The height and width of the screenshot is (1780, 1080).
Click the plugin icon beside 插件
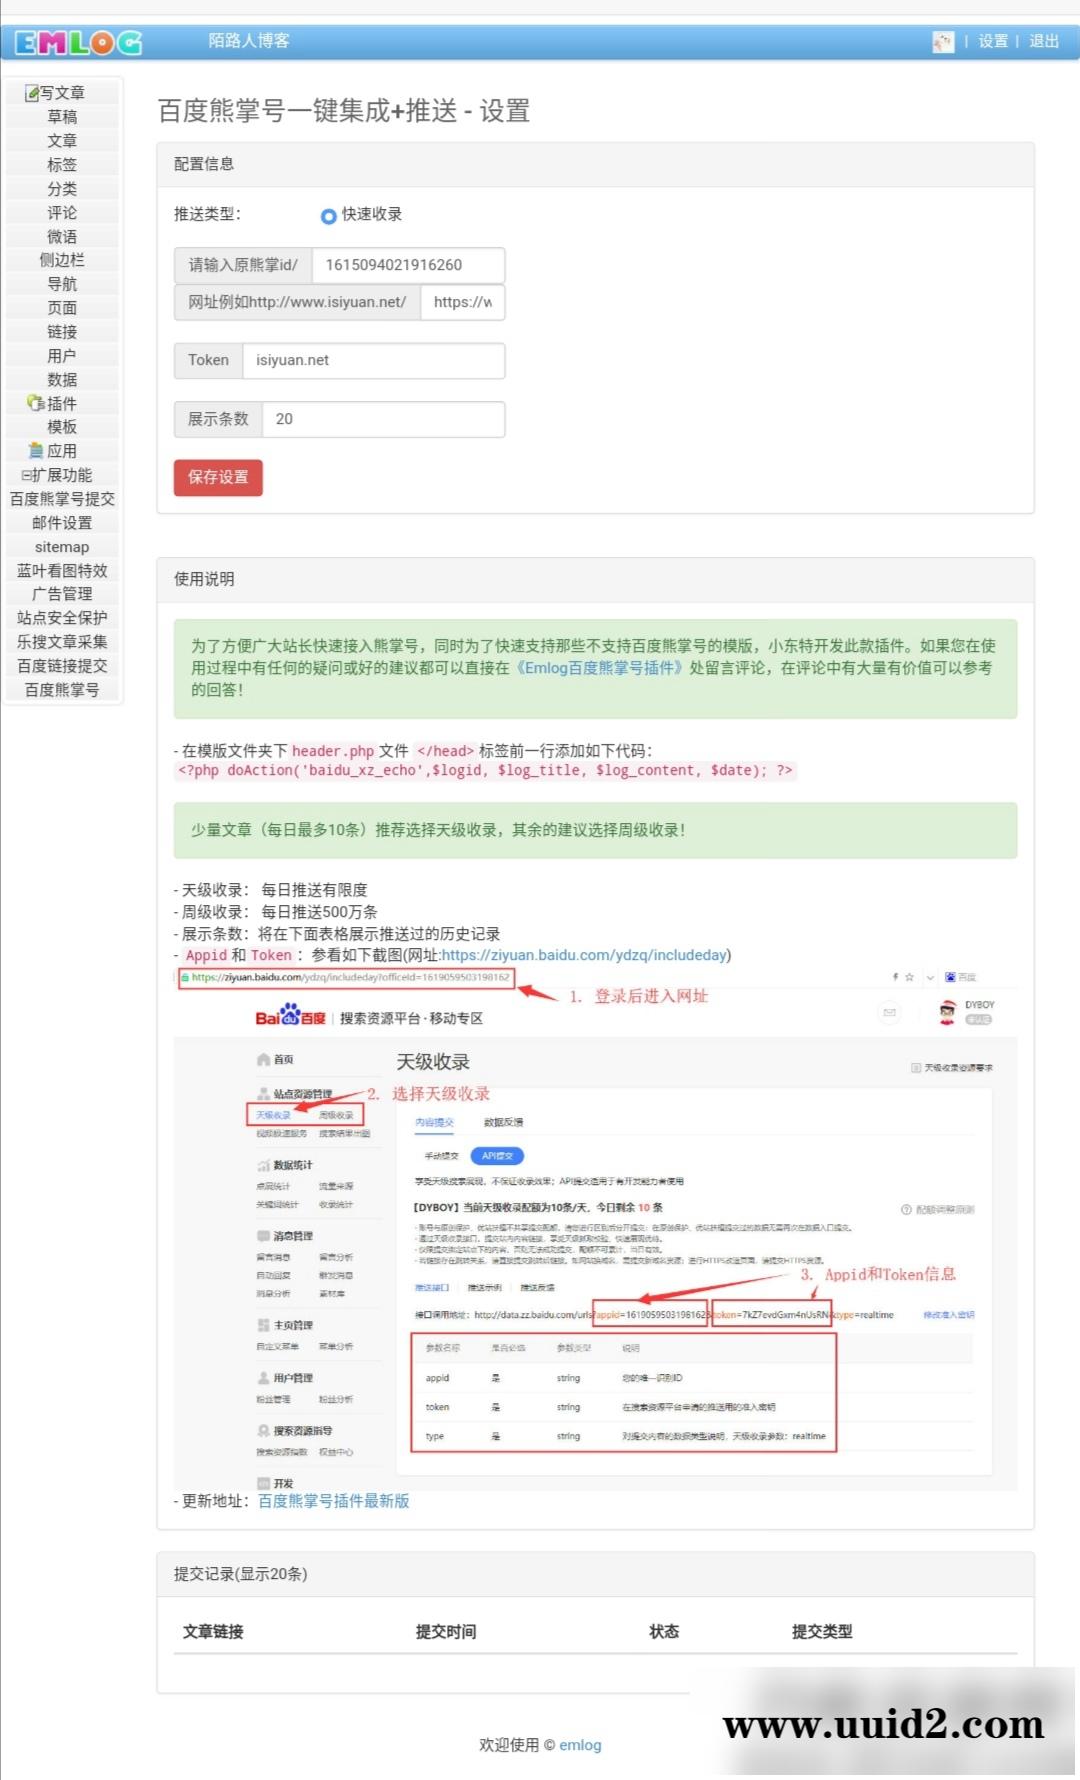point(36,403)
